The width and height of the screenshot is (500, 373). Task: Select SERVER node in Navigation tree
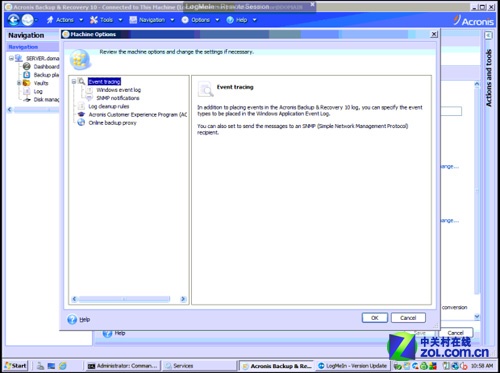click(x=42, y=58)
